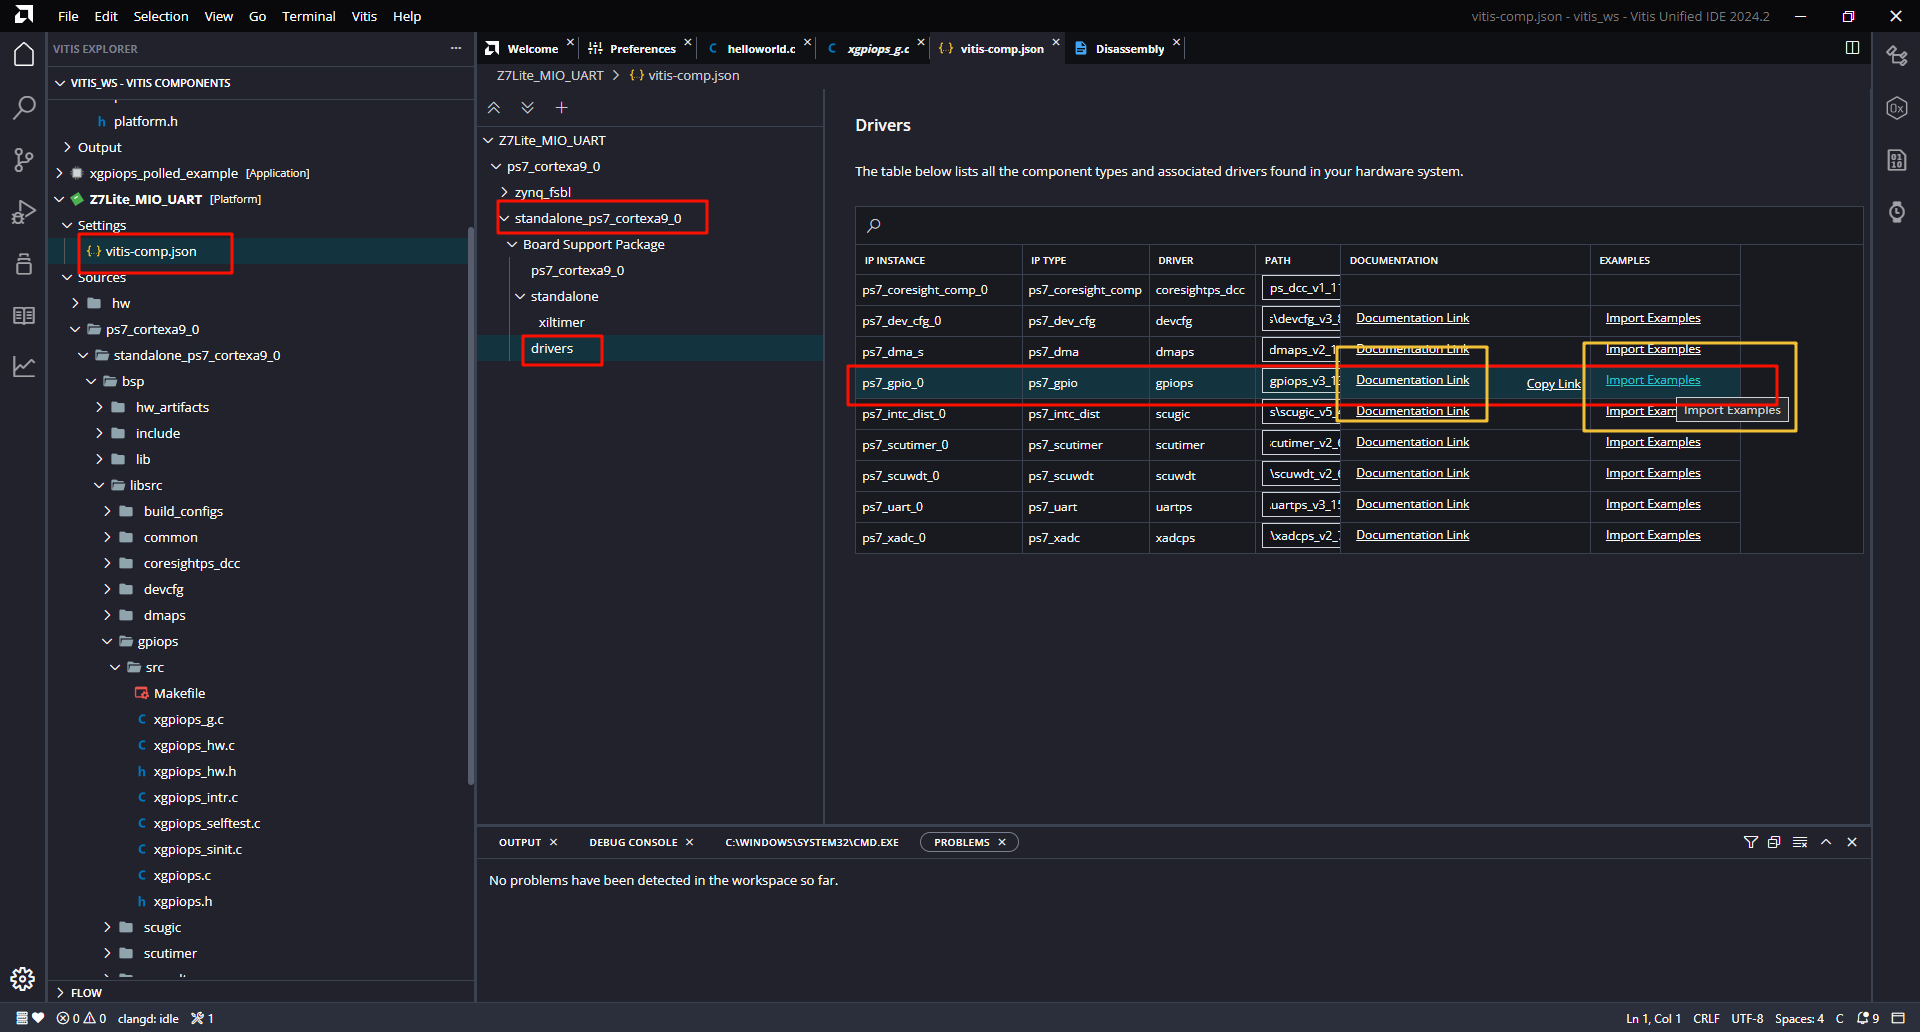
Task: Open the Terminal menu
Action: point(308,16)
